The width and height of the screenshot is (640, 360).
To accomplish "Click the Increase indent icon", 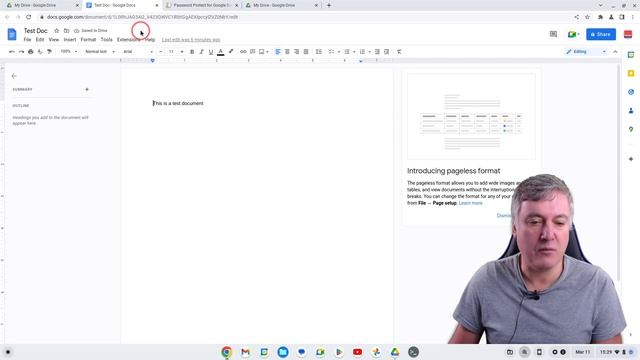I will click(387, 52).
